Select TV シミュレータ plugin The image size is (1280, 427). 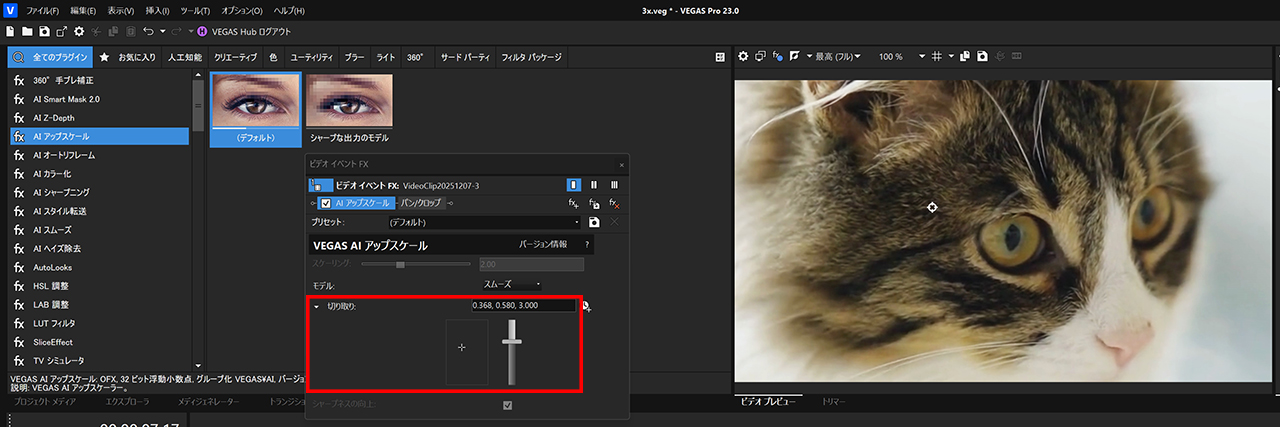click(x=99, y=360)
